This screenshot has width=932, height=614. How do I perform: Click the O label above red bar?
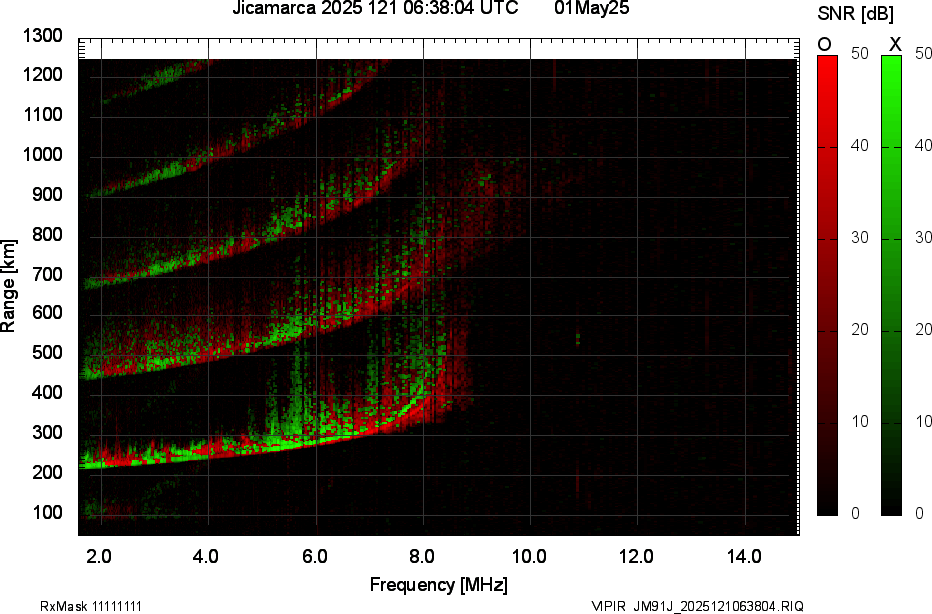point(824,45)
